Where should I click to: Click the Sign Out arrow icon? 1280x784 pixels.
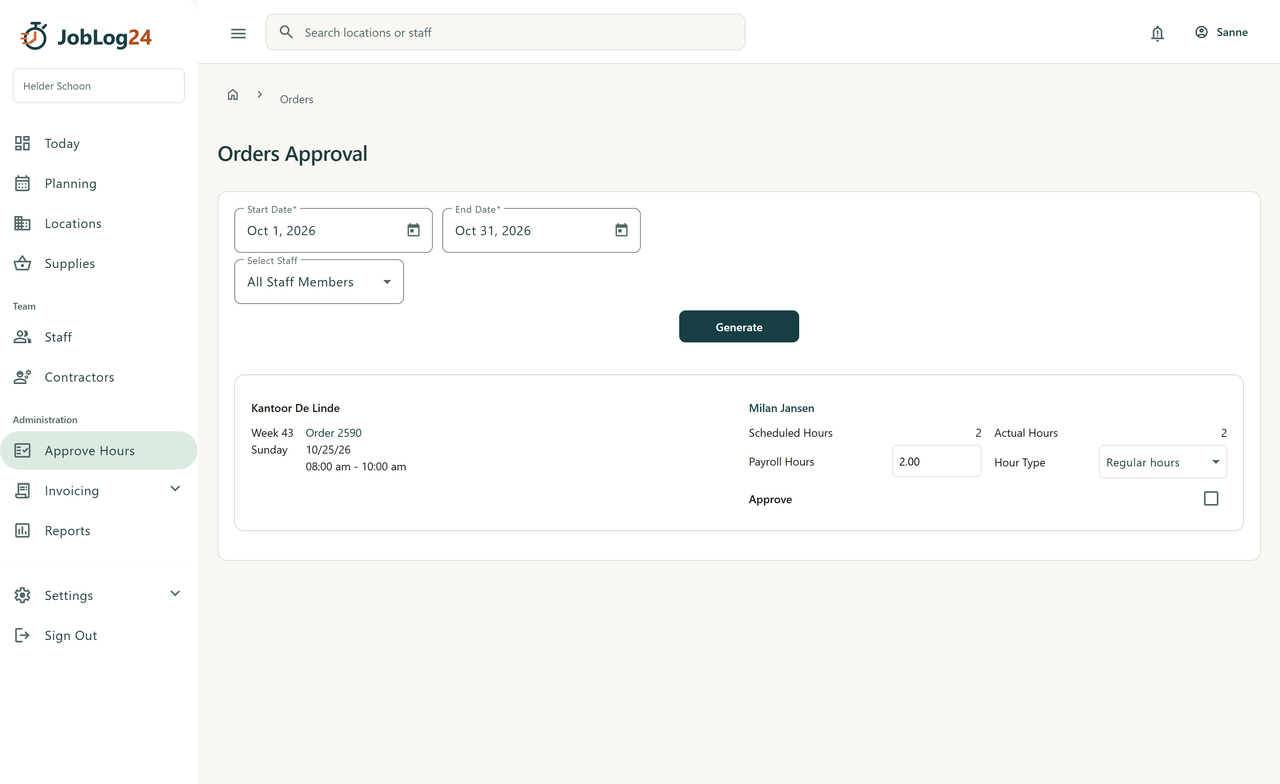(22, 635)
